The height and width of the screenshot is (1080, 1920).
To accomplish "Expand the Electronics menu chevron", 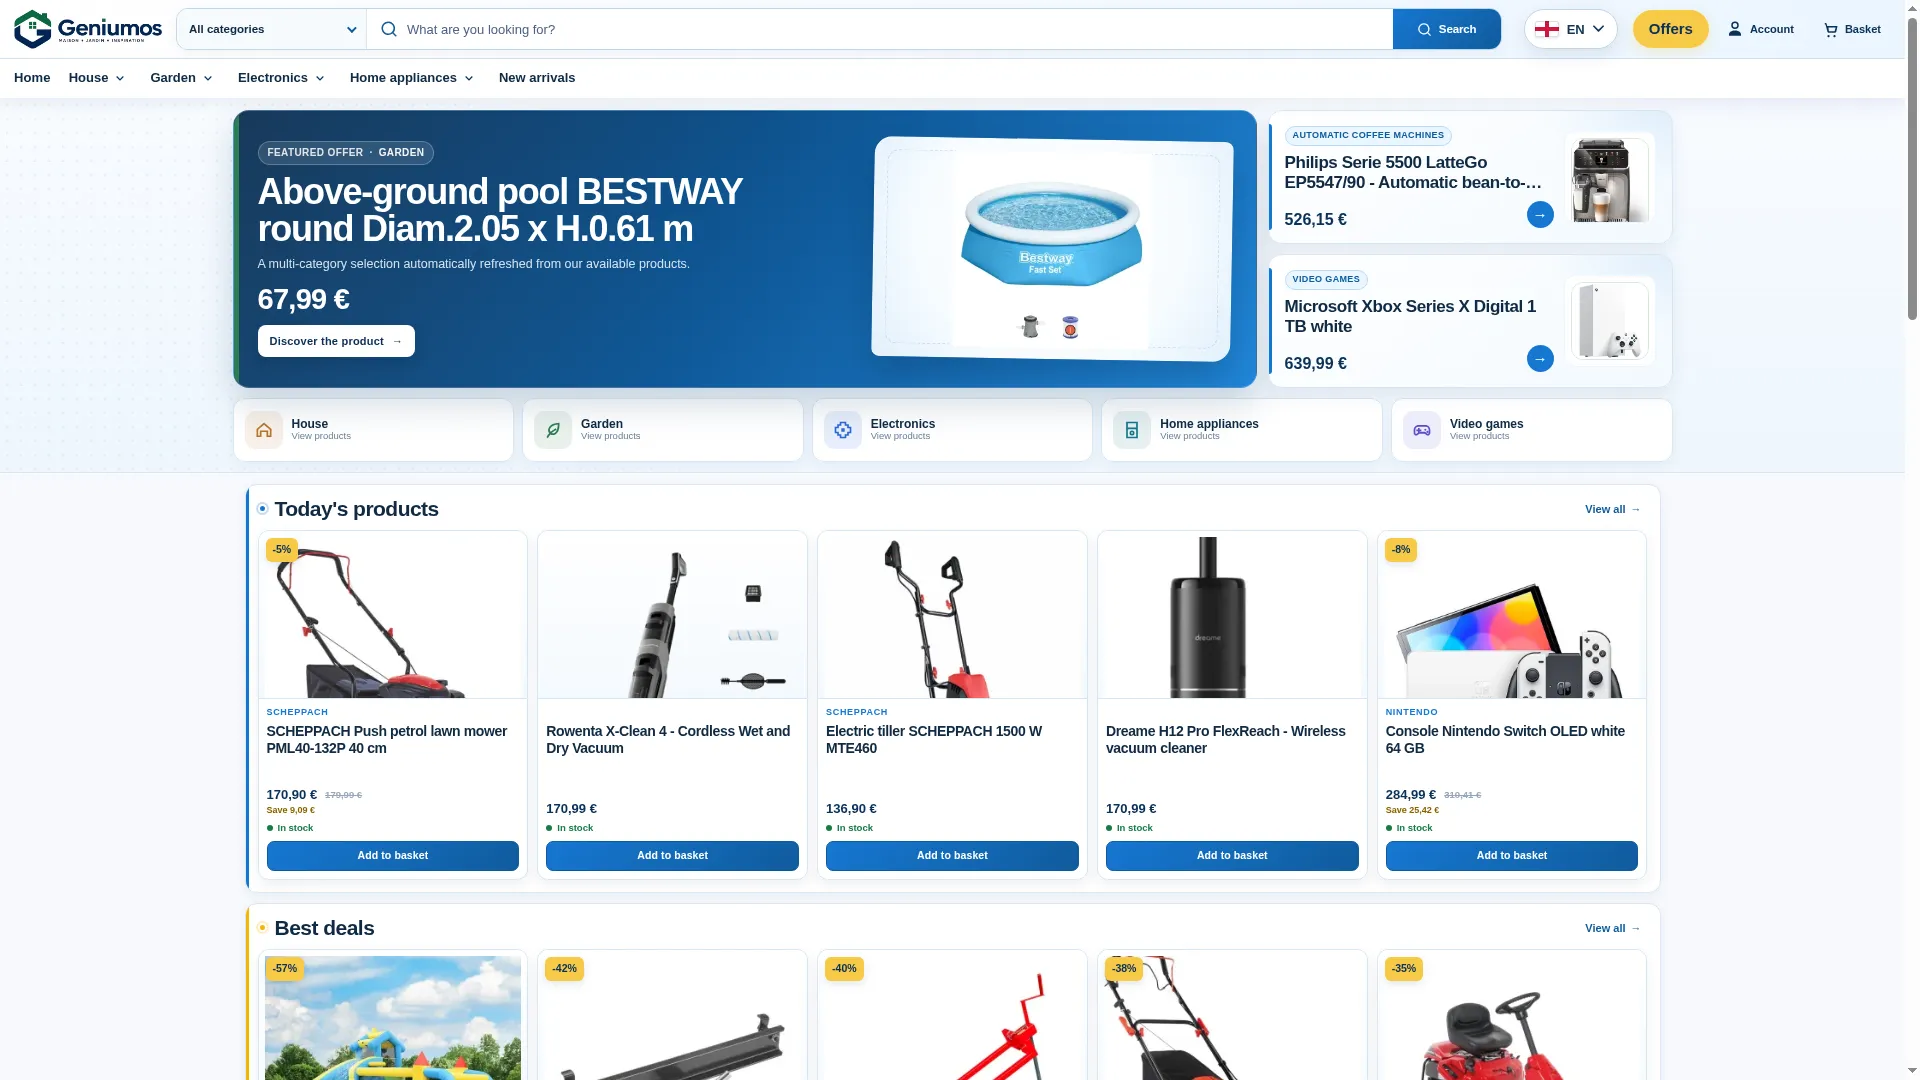I will (x=320, y=78).
